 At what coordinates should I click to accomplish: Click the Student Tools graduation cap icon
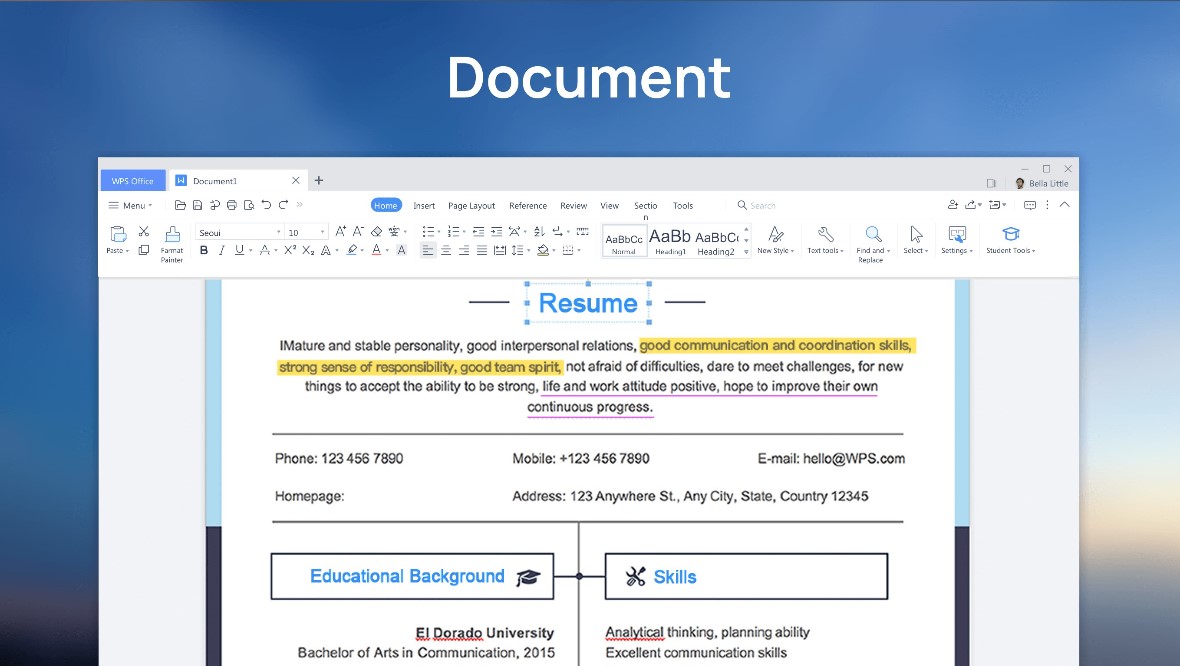1011,235
